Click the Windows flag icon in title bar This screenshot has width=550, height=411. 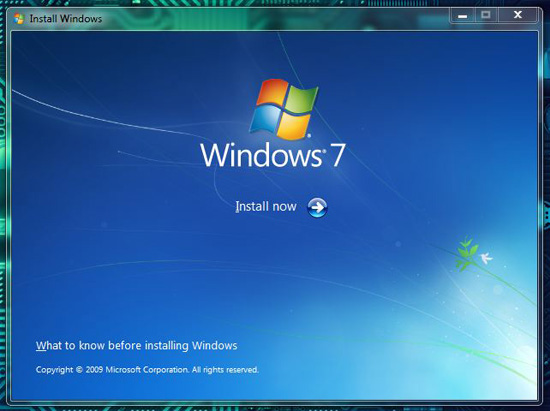pyautogui.click(x=19, y=18)
